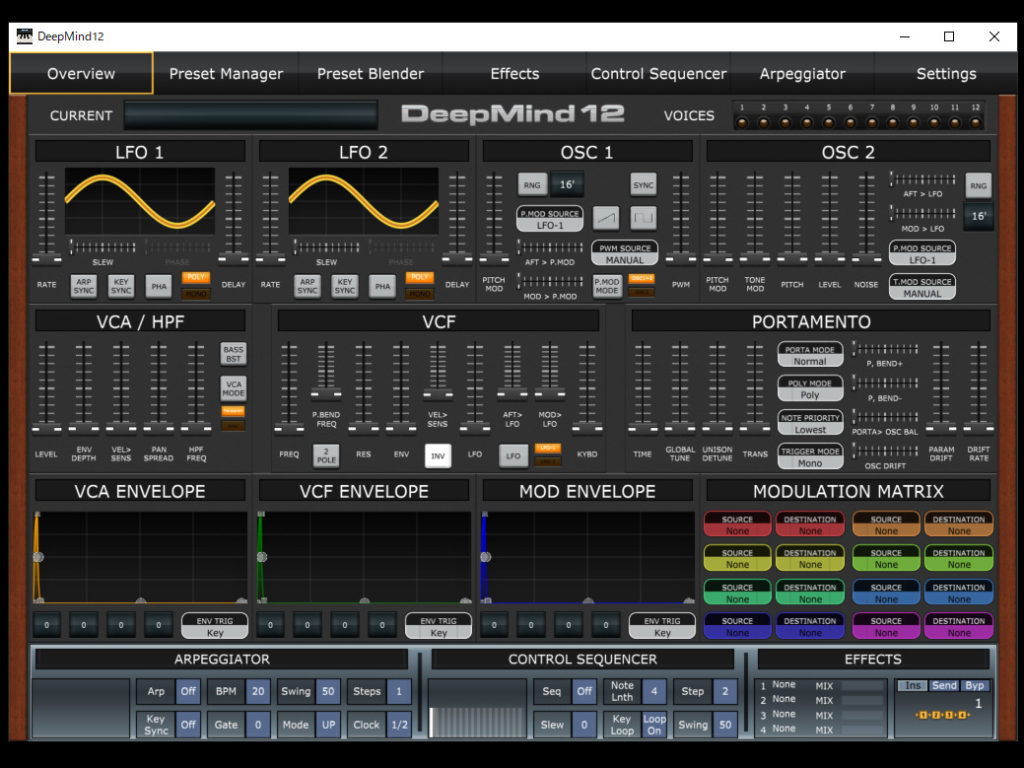This screenshot has height=768, width=1024.
Task: Click the OSC 2 RNG button
Action: tap(978, 185)
